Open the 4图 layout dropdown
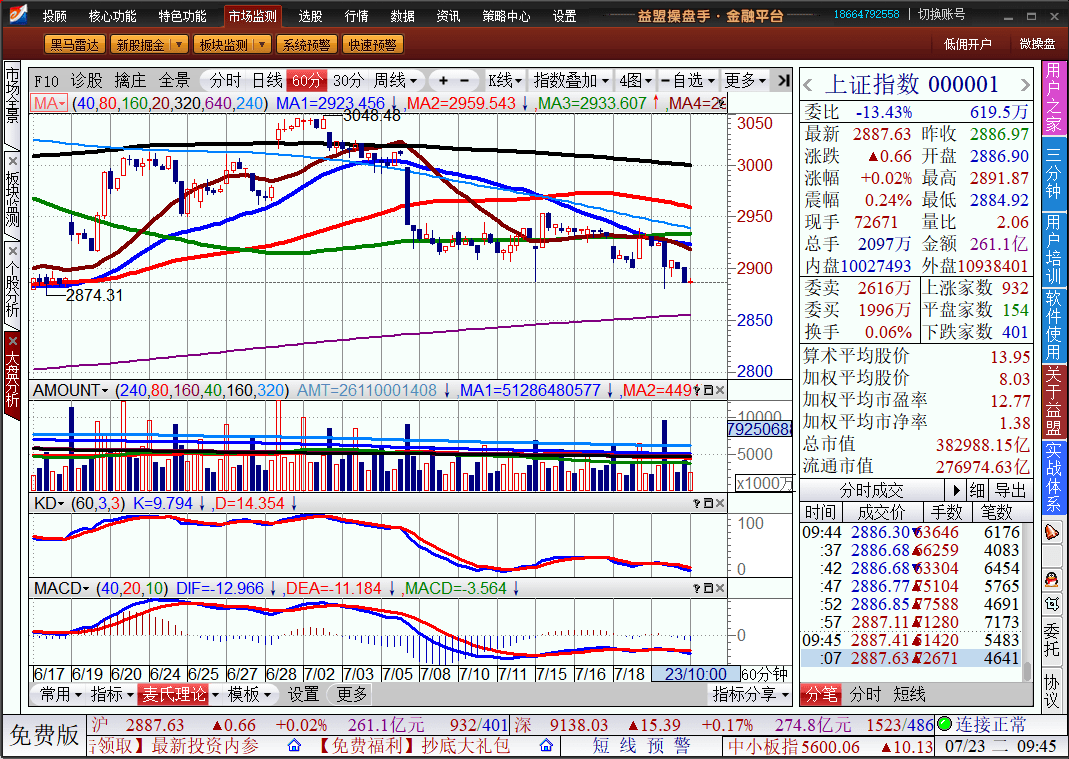Viewport: 1069px width, 759px height. point(635,80)
